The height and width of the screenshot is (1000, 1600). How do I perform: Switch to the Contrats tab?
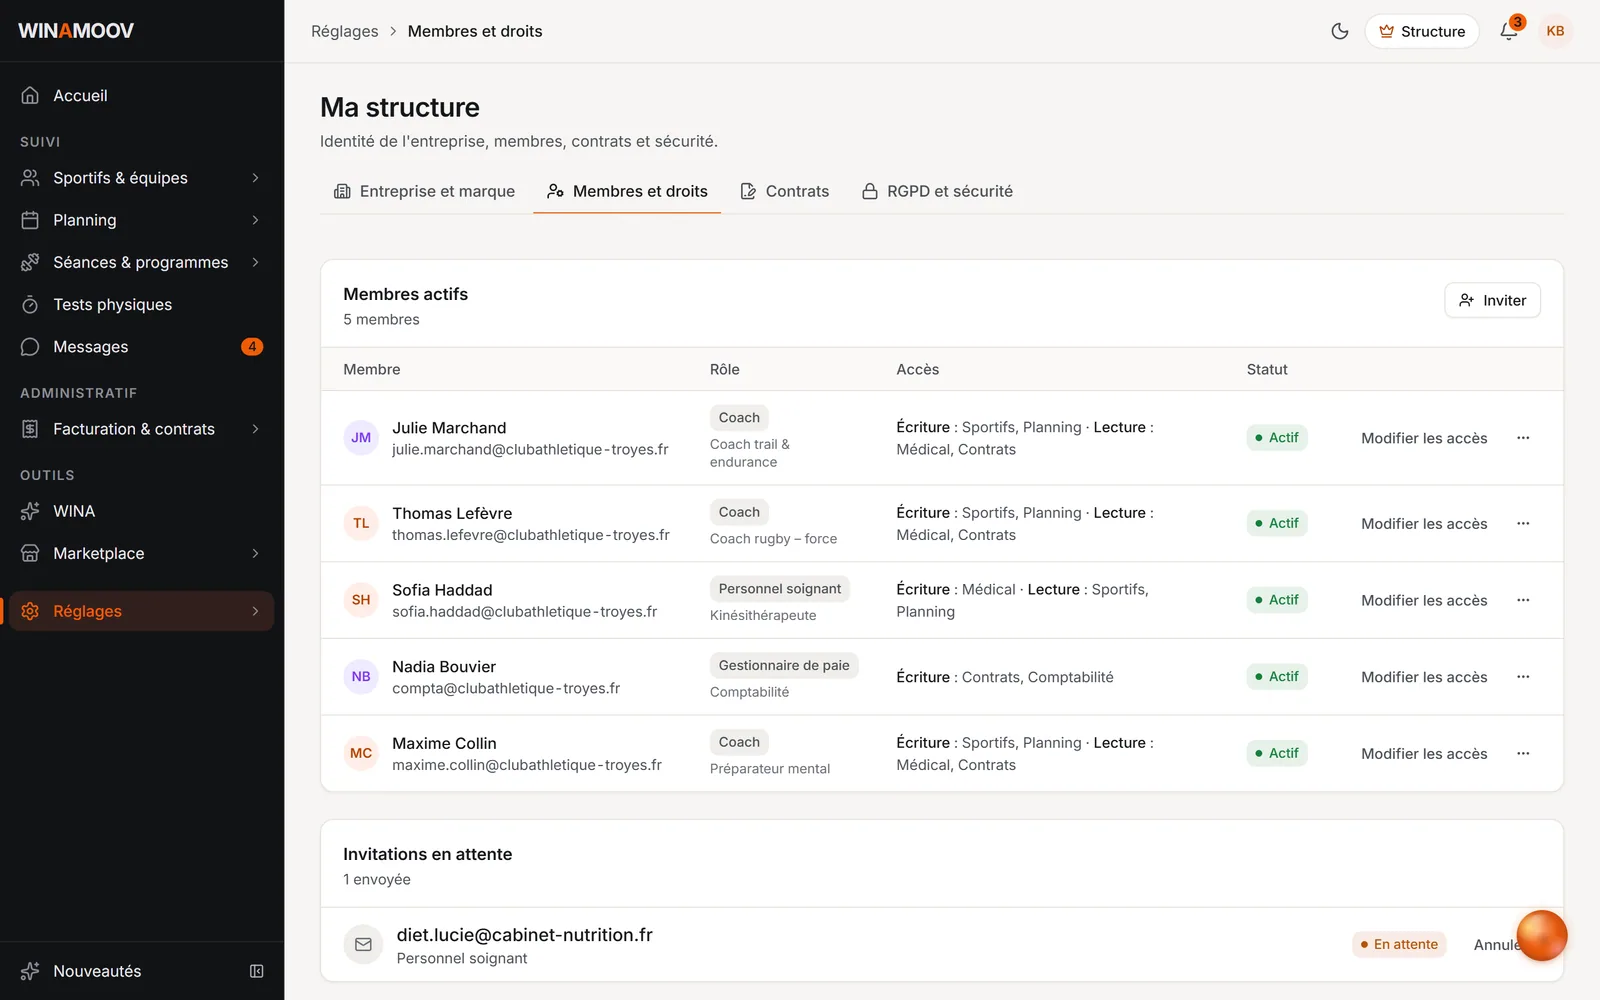click(784, 191)
